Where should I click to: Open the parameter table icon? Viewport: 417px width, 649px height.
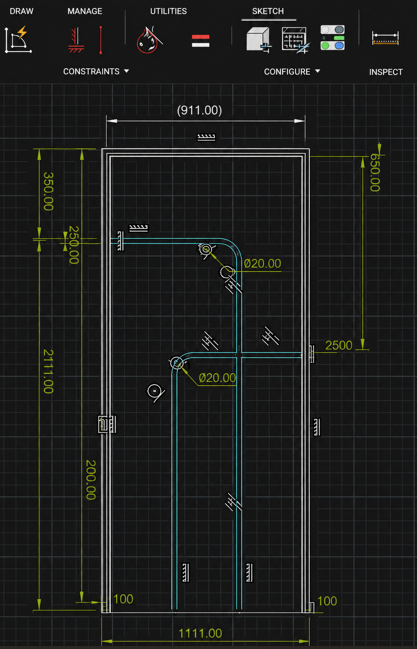point(295,40)
